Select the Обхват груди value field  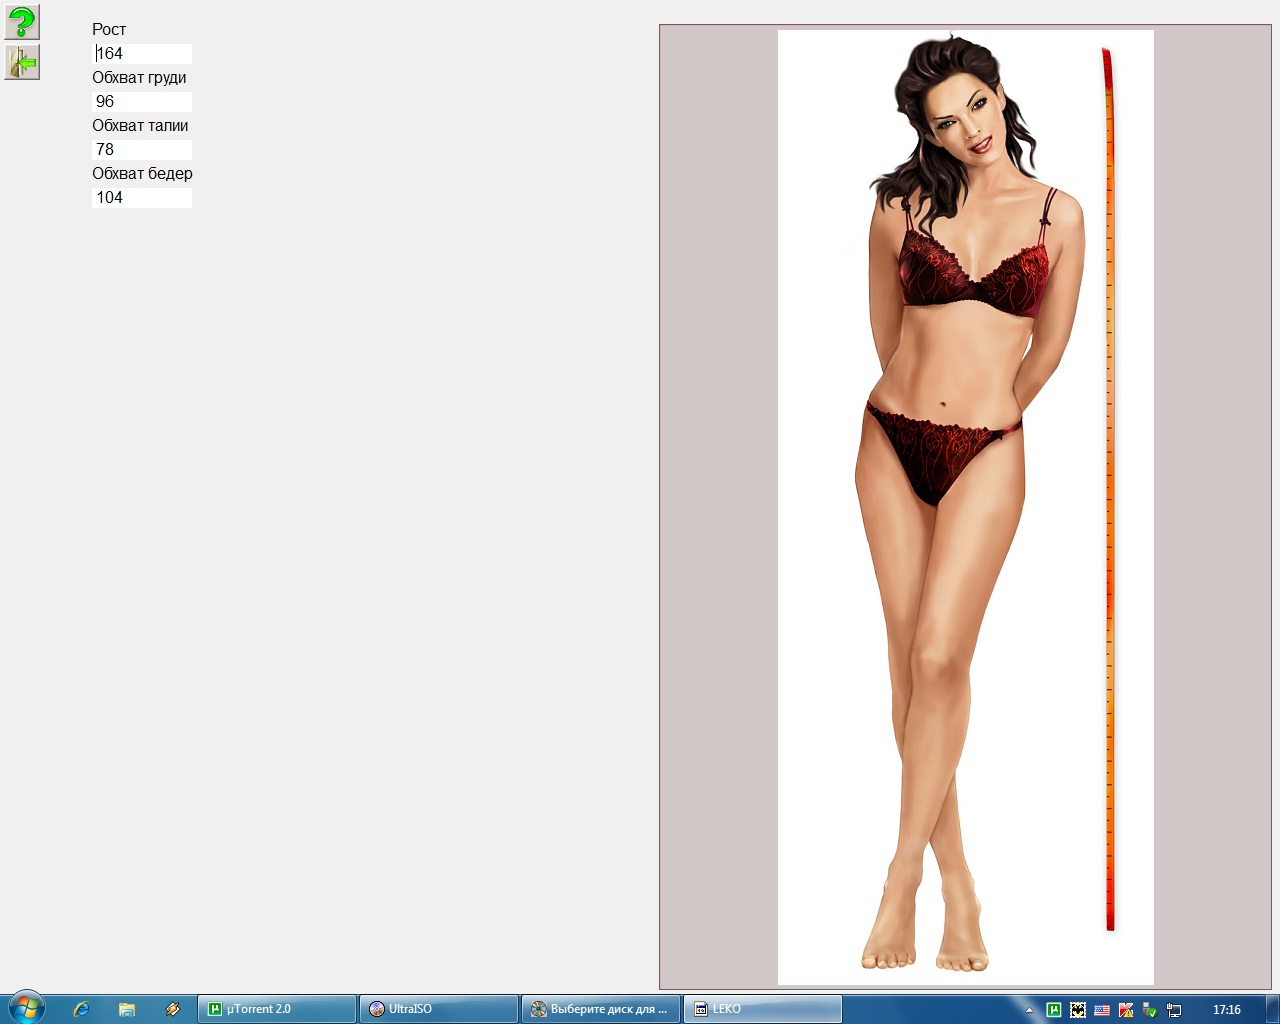click(141, 102)
